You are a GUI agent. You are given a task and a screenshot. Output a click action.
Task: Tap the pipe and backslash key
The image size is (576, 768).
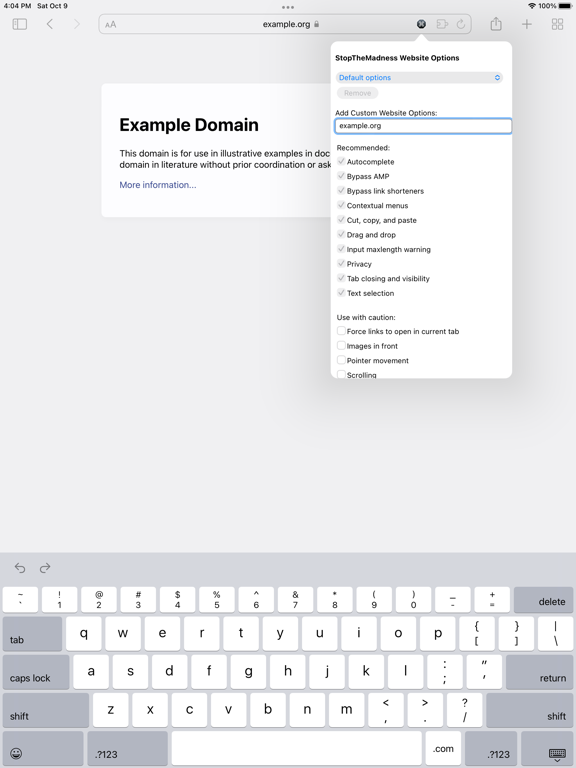(555, 634)
